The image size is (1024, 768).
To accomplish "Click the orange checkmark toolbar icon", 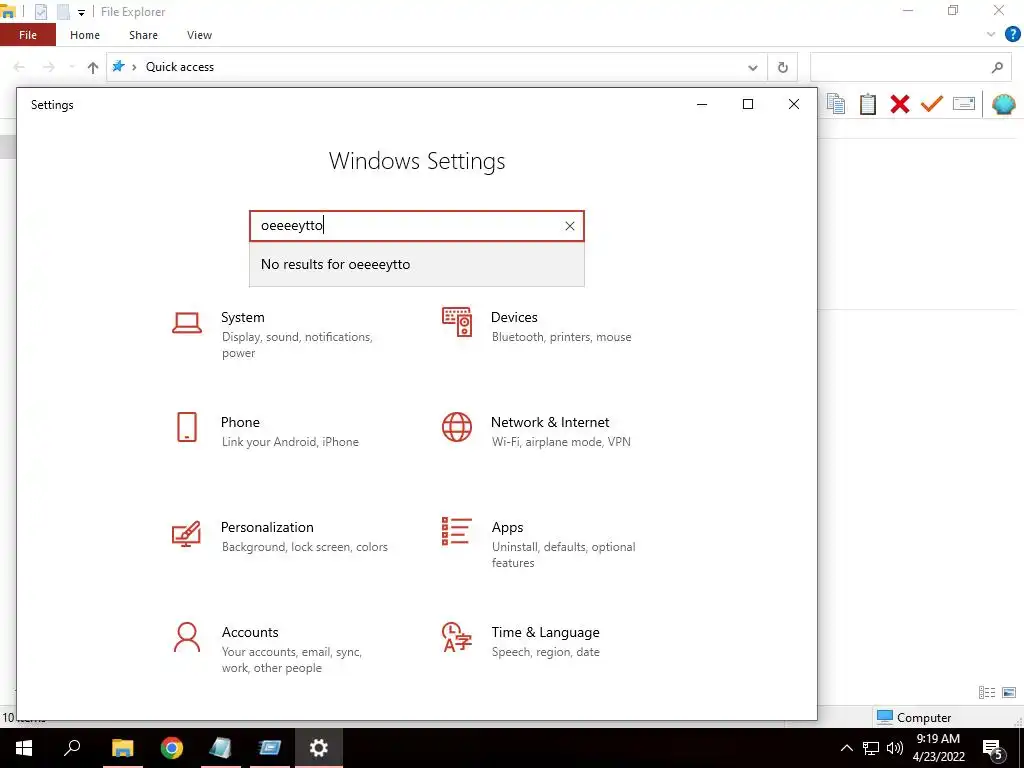I will 932,104.
